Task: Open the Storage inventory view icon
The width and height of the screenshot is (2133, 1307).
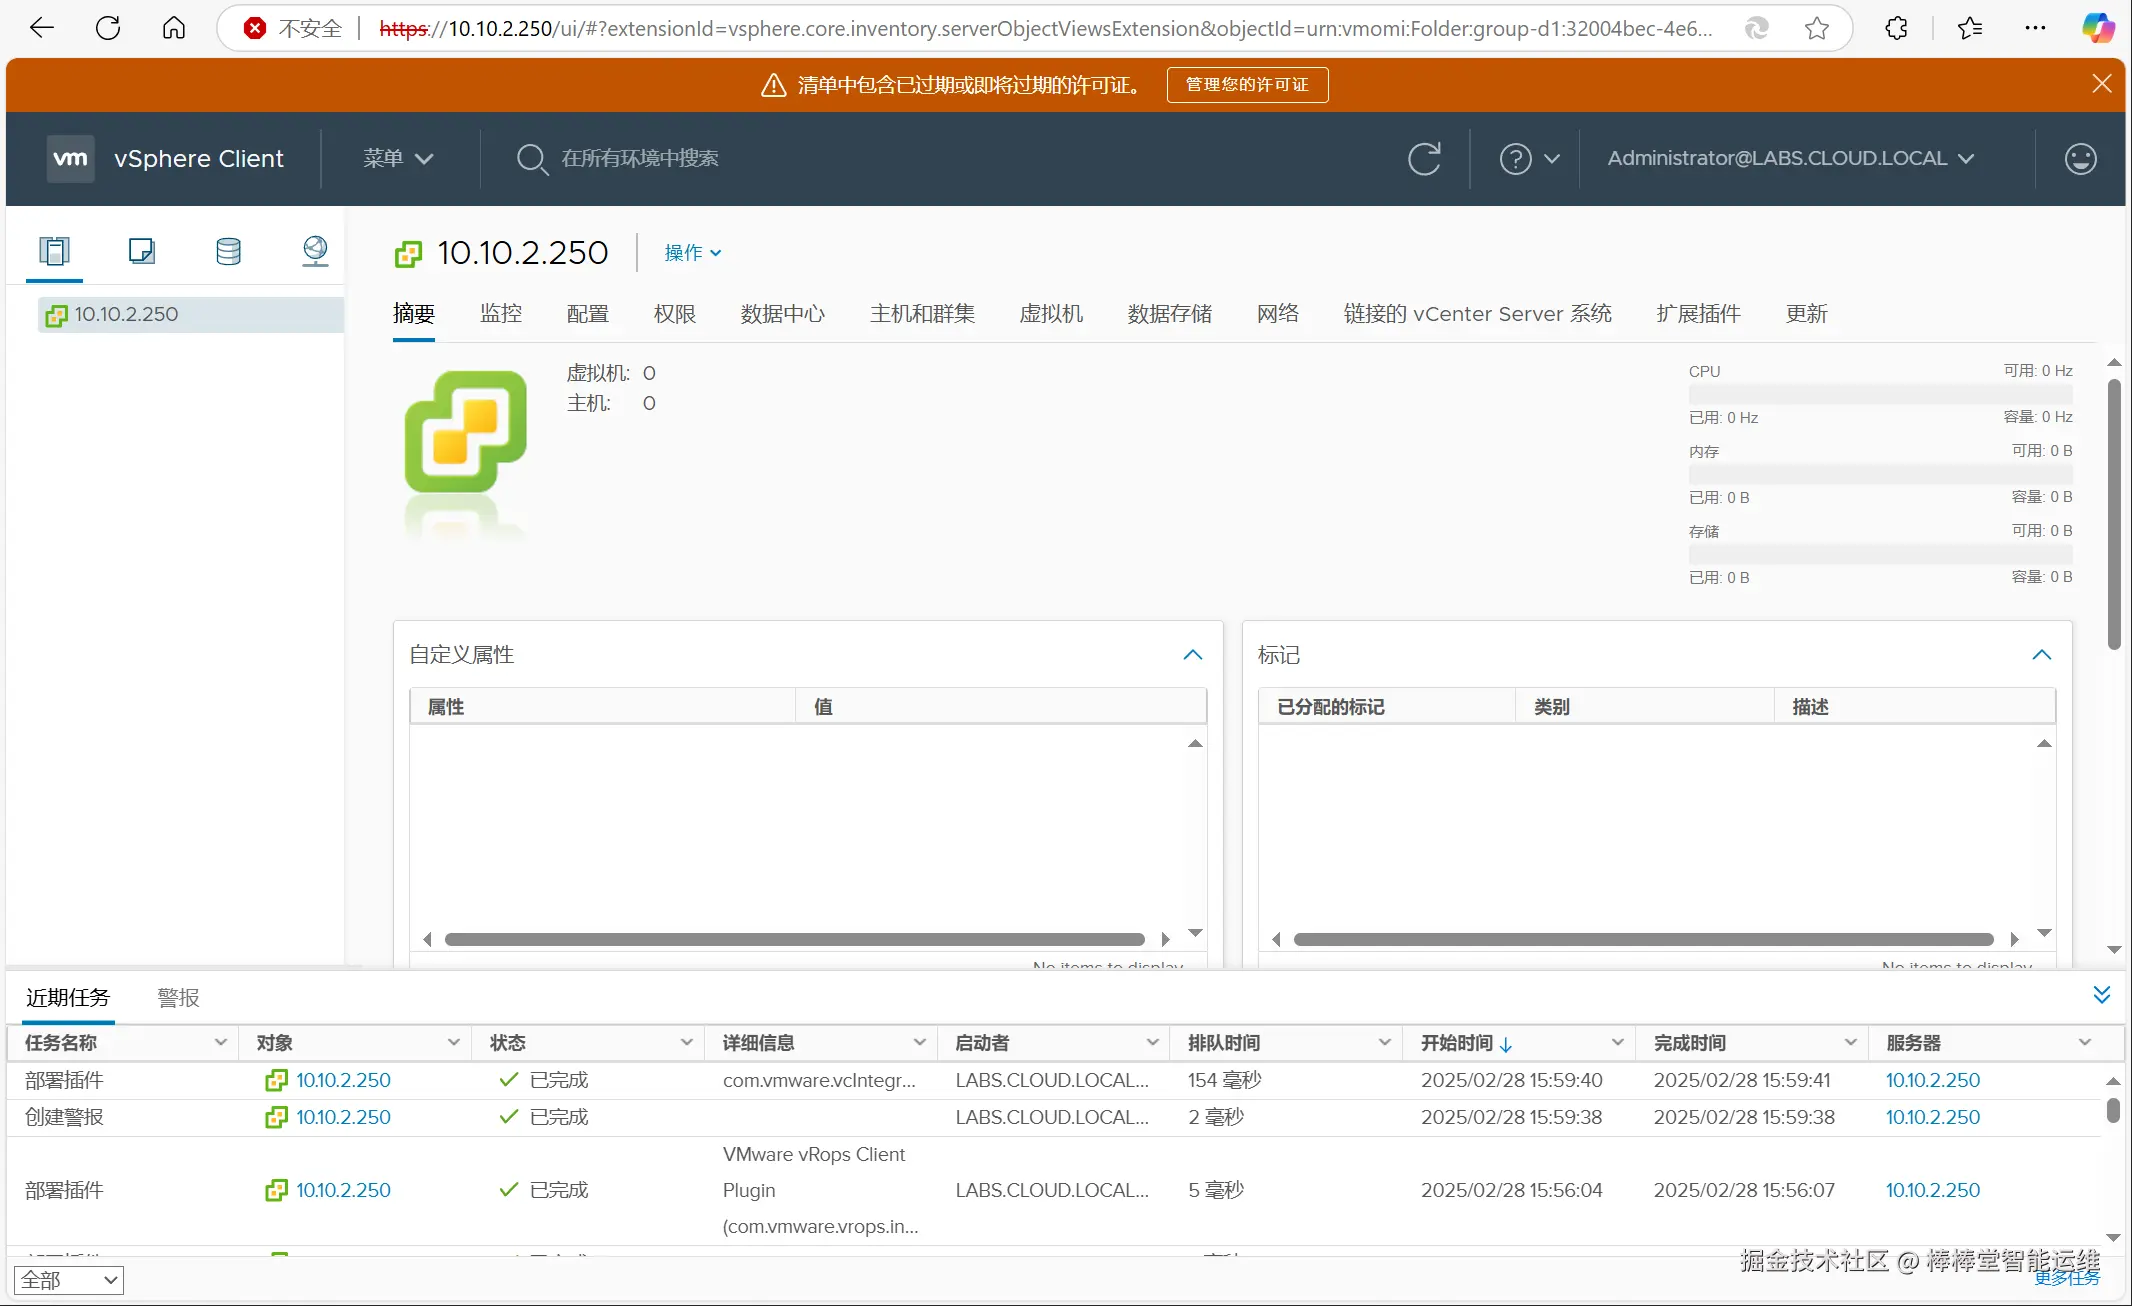Action: click(228, 251)
